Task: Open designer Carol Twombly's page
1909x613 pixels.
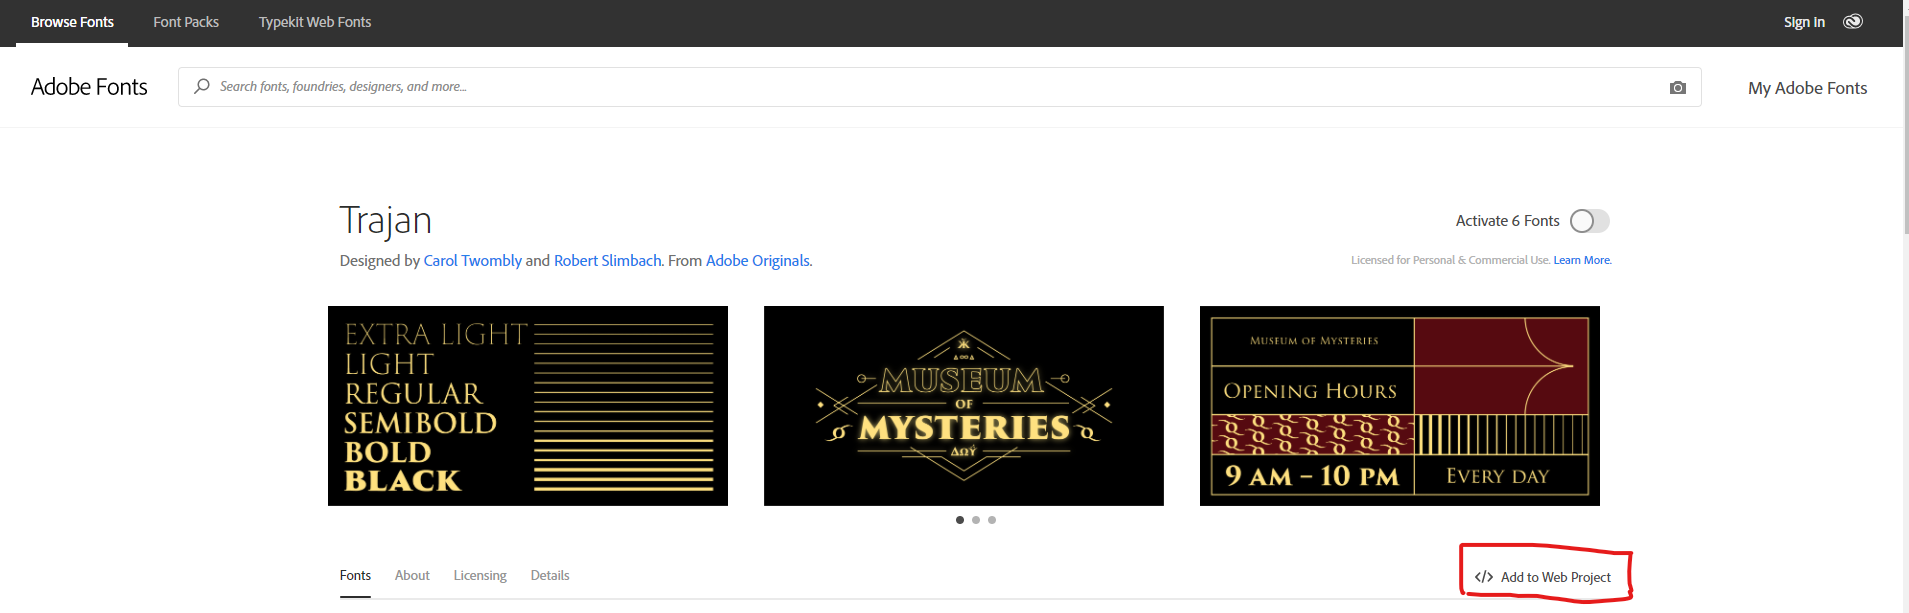Action: coord(472,261)
